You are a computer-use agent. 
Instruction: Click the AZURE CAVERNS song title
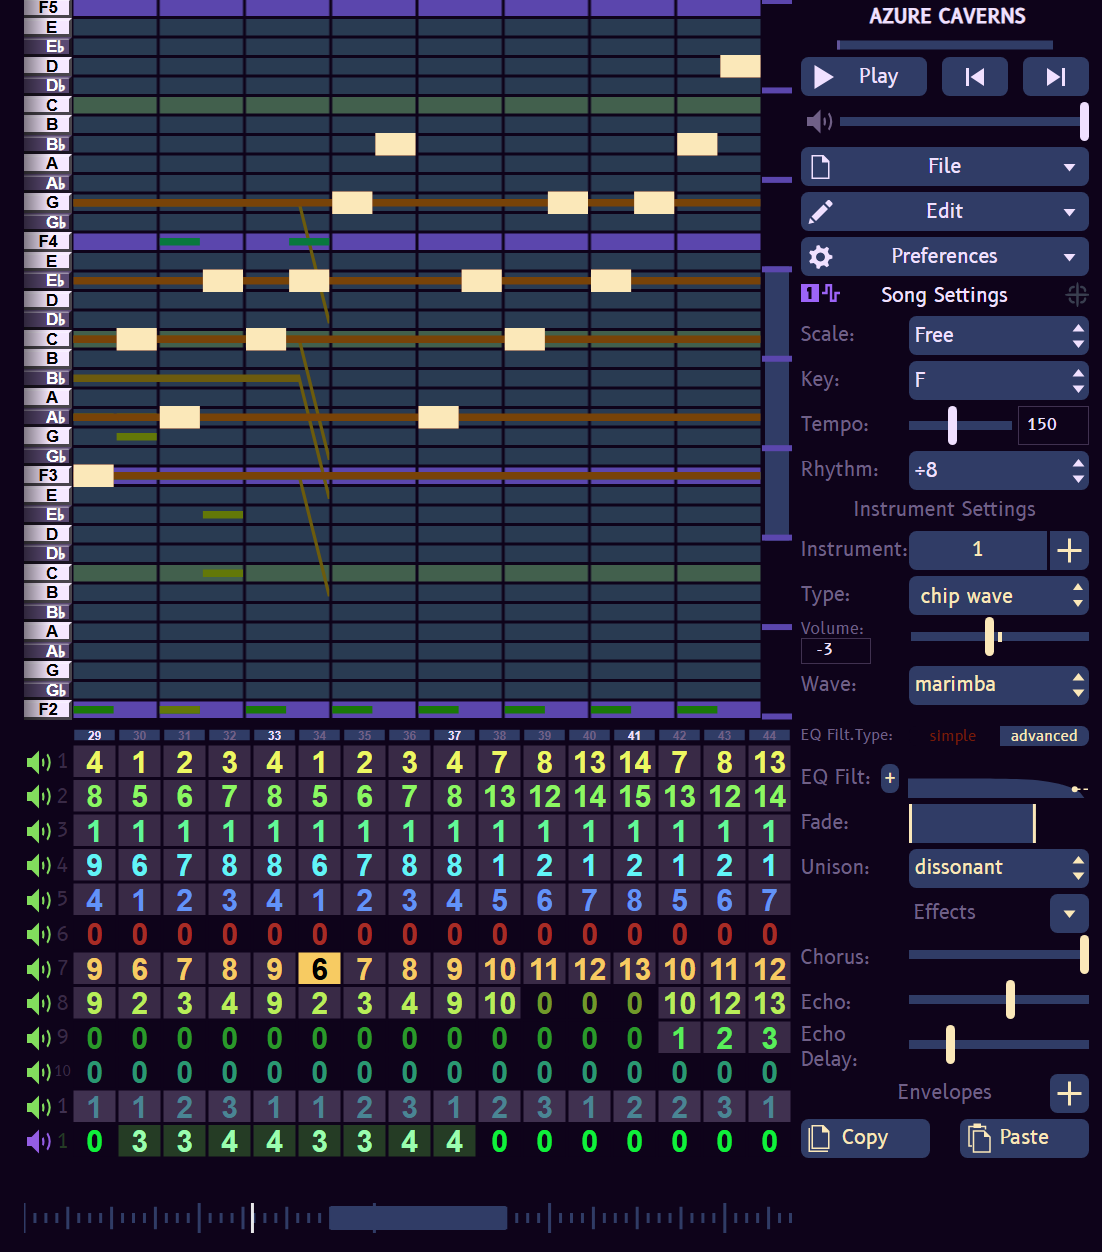click(947, 17)
